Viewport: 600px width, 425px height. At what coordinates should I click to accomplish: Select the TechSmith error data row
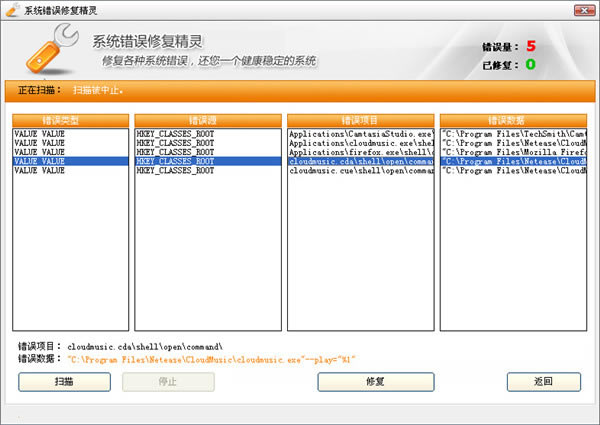click(x=514, y=134)
